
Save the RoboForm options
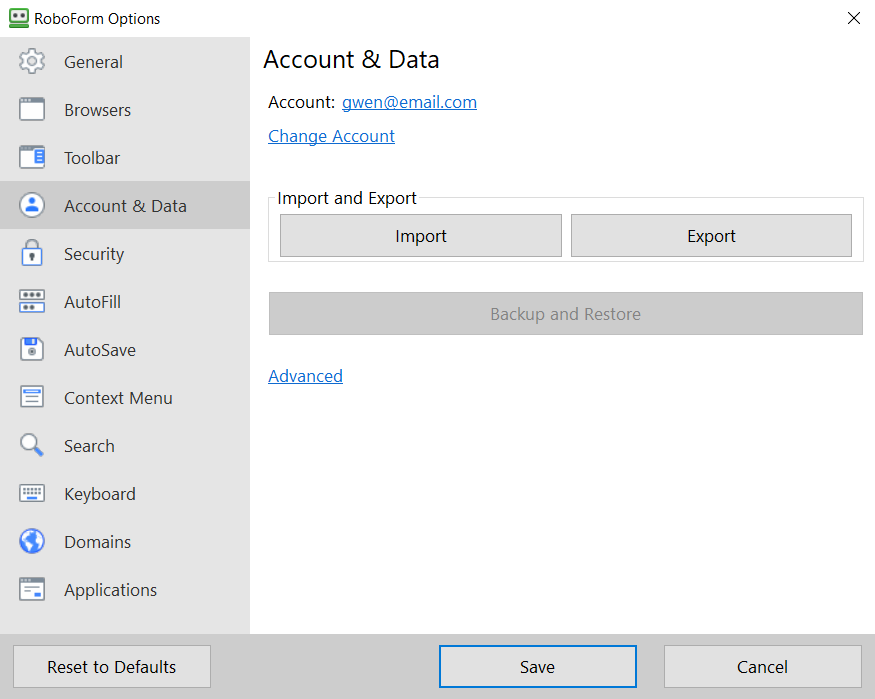click(537, 667)
